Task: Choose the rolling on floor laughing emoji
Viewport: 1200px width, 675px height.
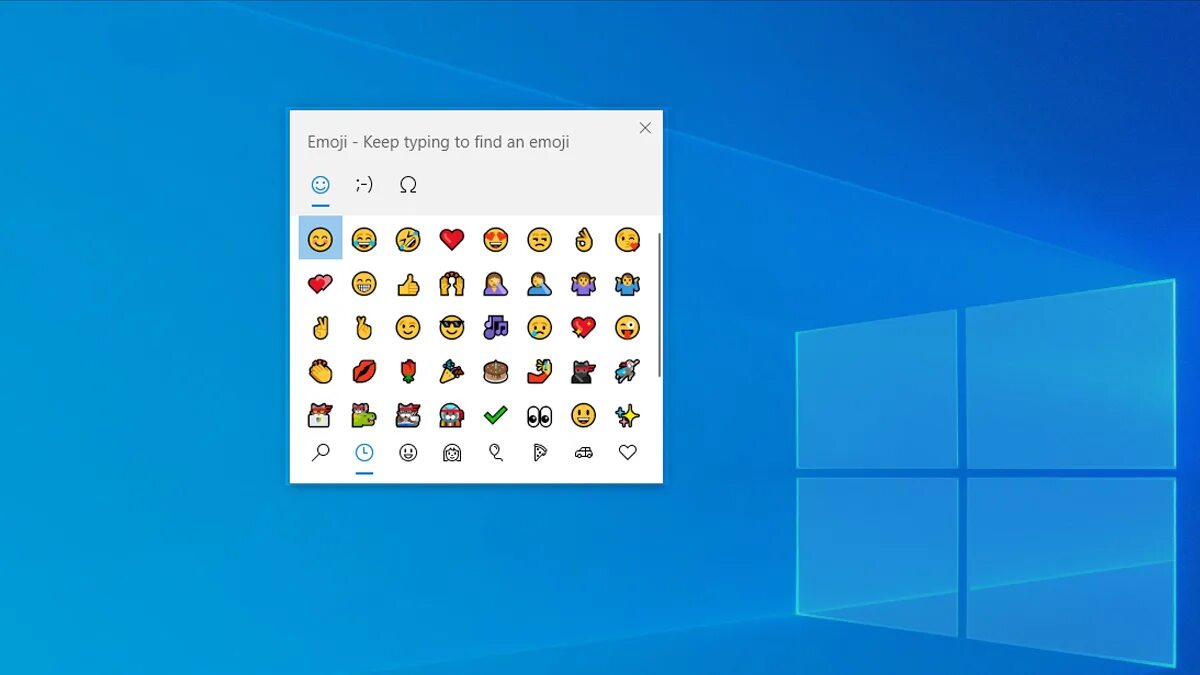Action: pos(408,239)
